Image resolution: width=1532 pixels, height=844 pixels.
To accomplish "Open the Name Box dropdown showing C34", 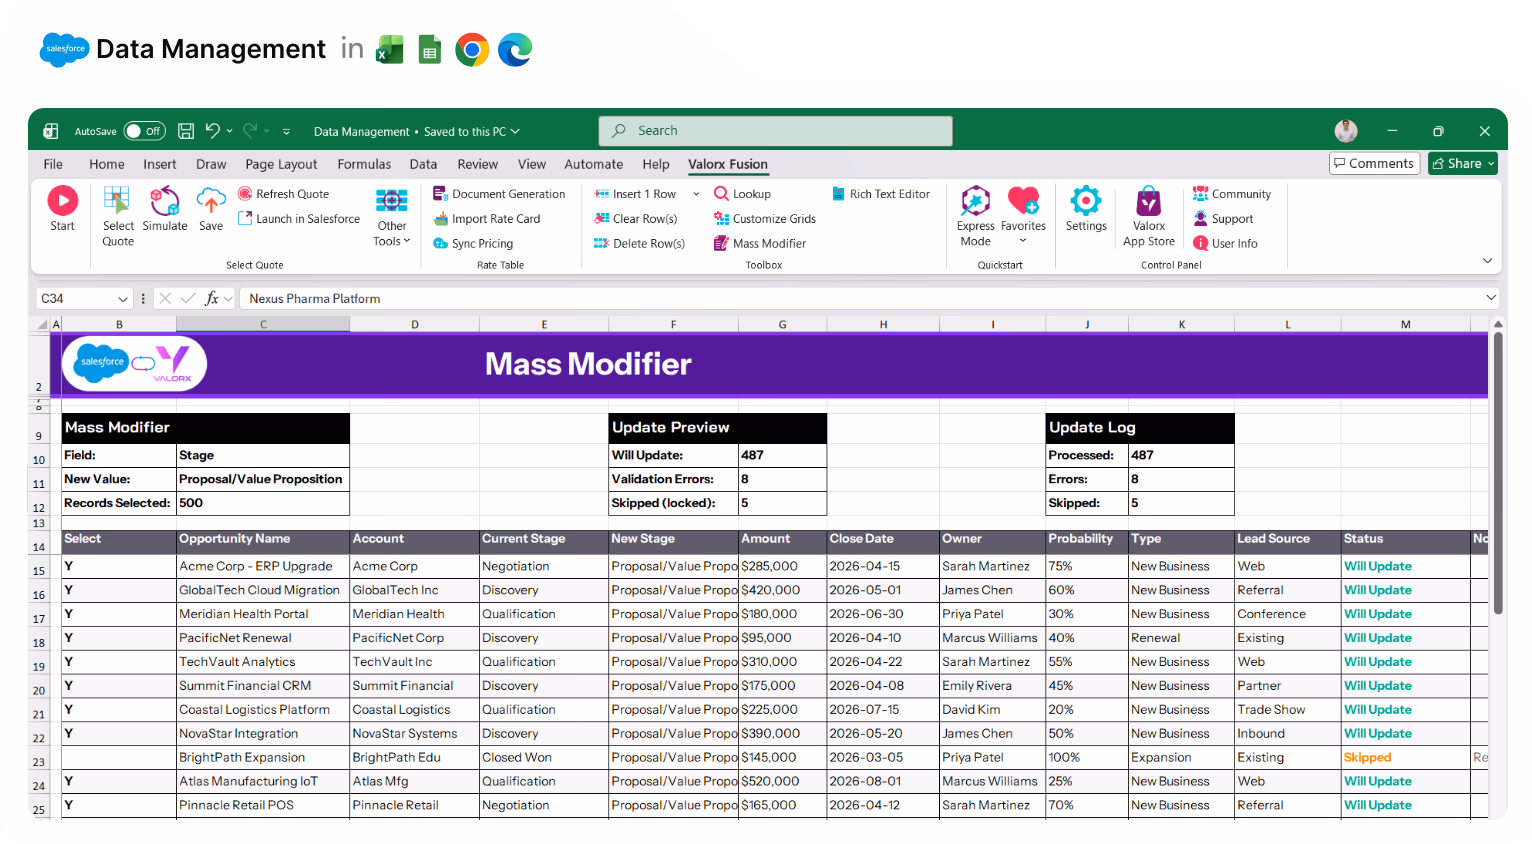I will 124,298.
